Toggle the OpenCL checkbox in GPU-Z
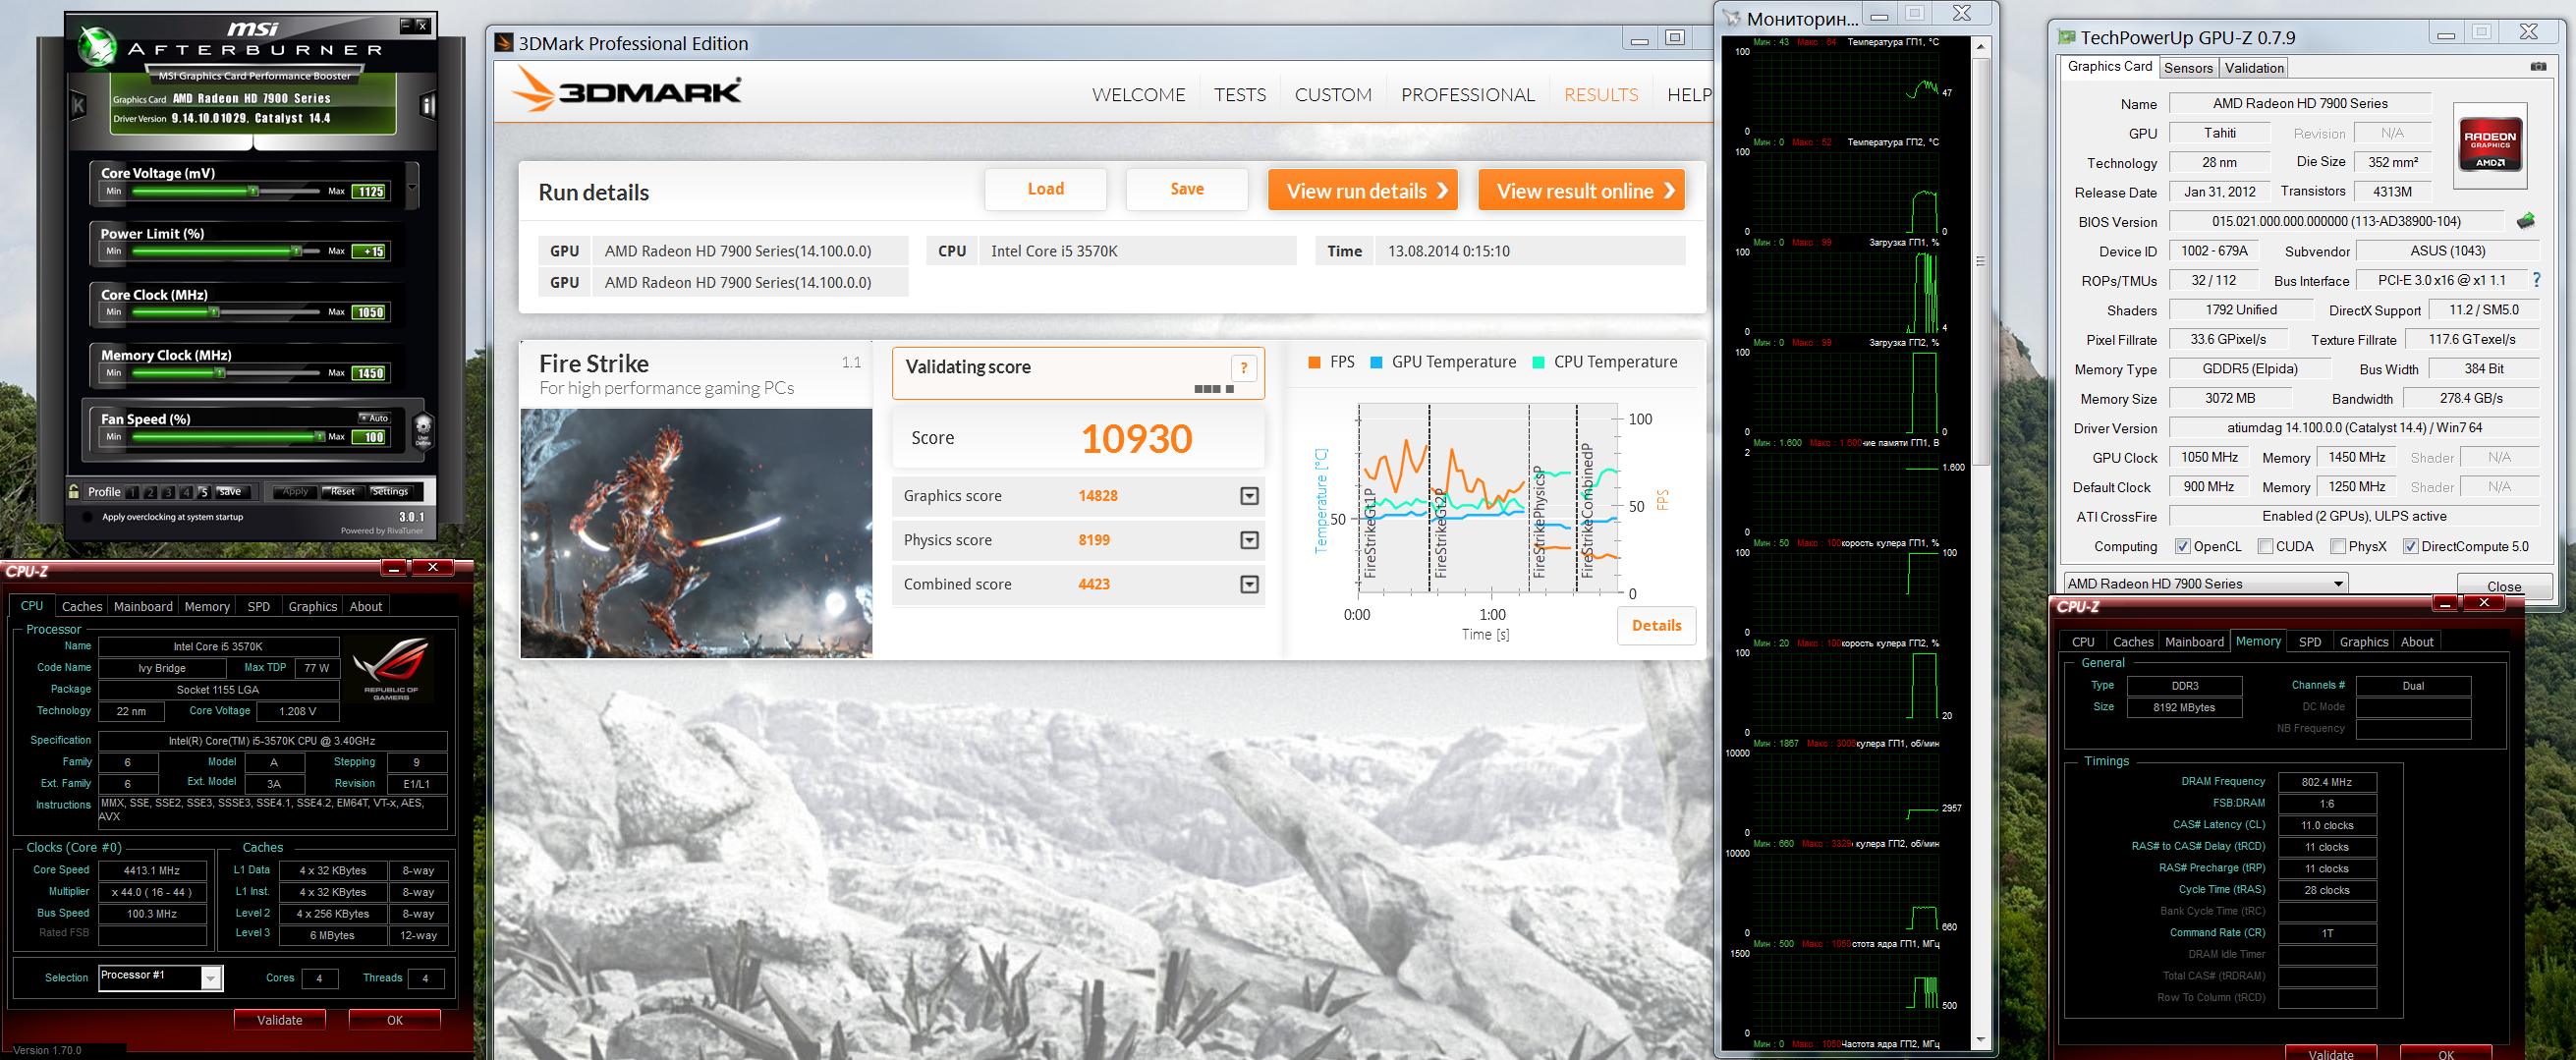The width and height of the screenshot is (2576, 1060). coord(2182,547)
